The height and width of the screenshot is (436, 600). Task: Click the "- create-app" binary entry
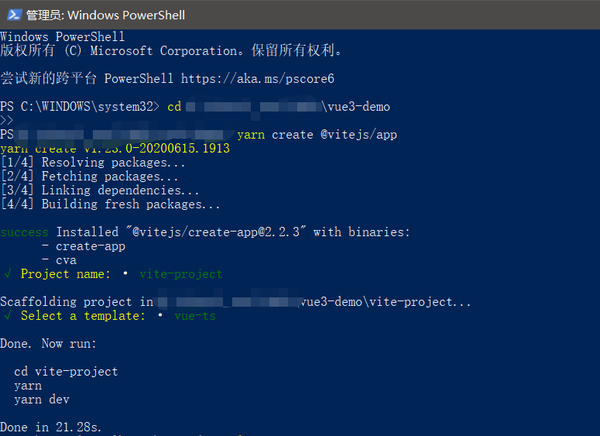[81, 246]
